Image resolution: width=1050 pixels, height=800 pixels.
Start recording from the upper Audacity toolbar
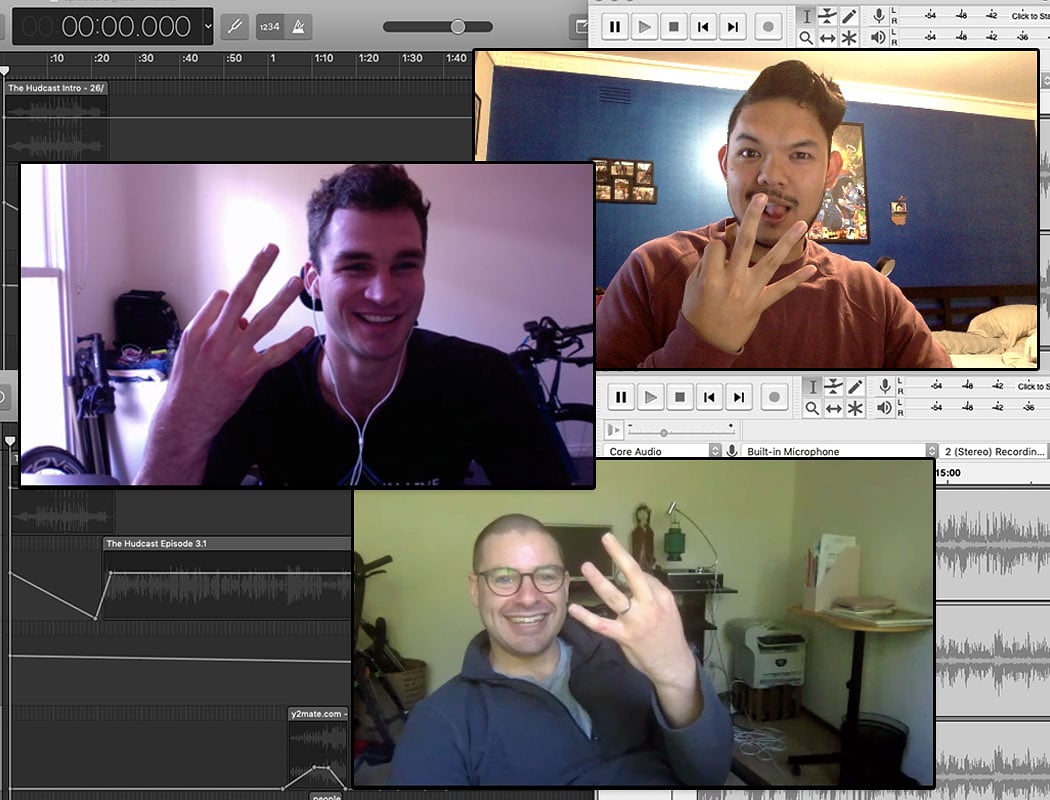768,27
